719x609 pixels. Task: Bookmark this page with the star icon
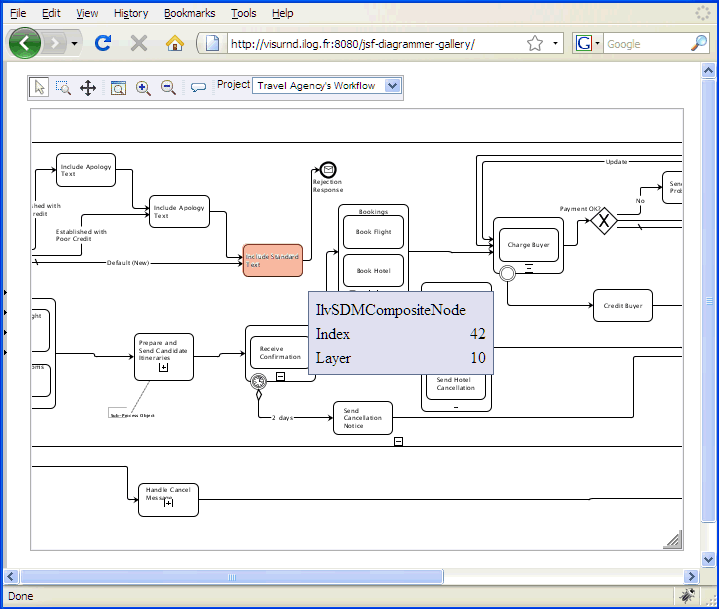(x=535, y=43)
